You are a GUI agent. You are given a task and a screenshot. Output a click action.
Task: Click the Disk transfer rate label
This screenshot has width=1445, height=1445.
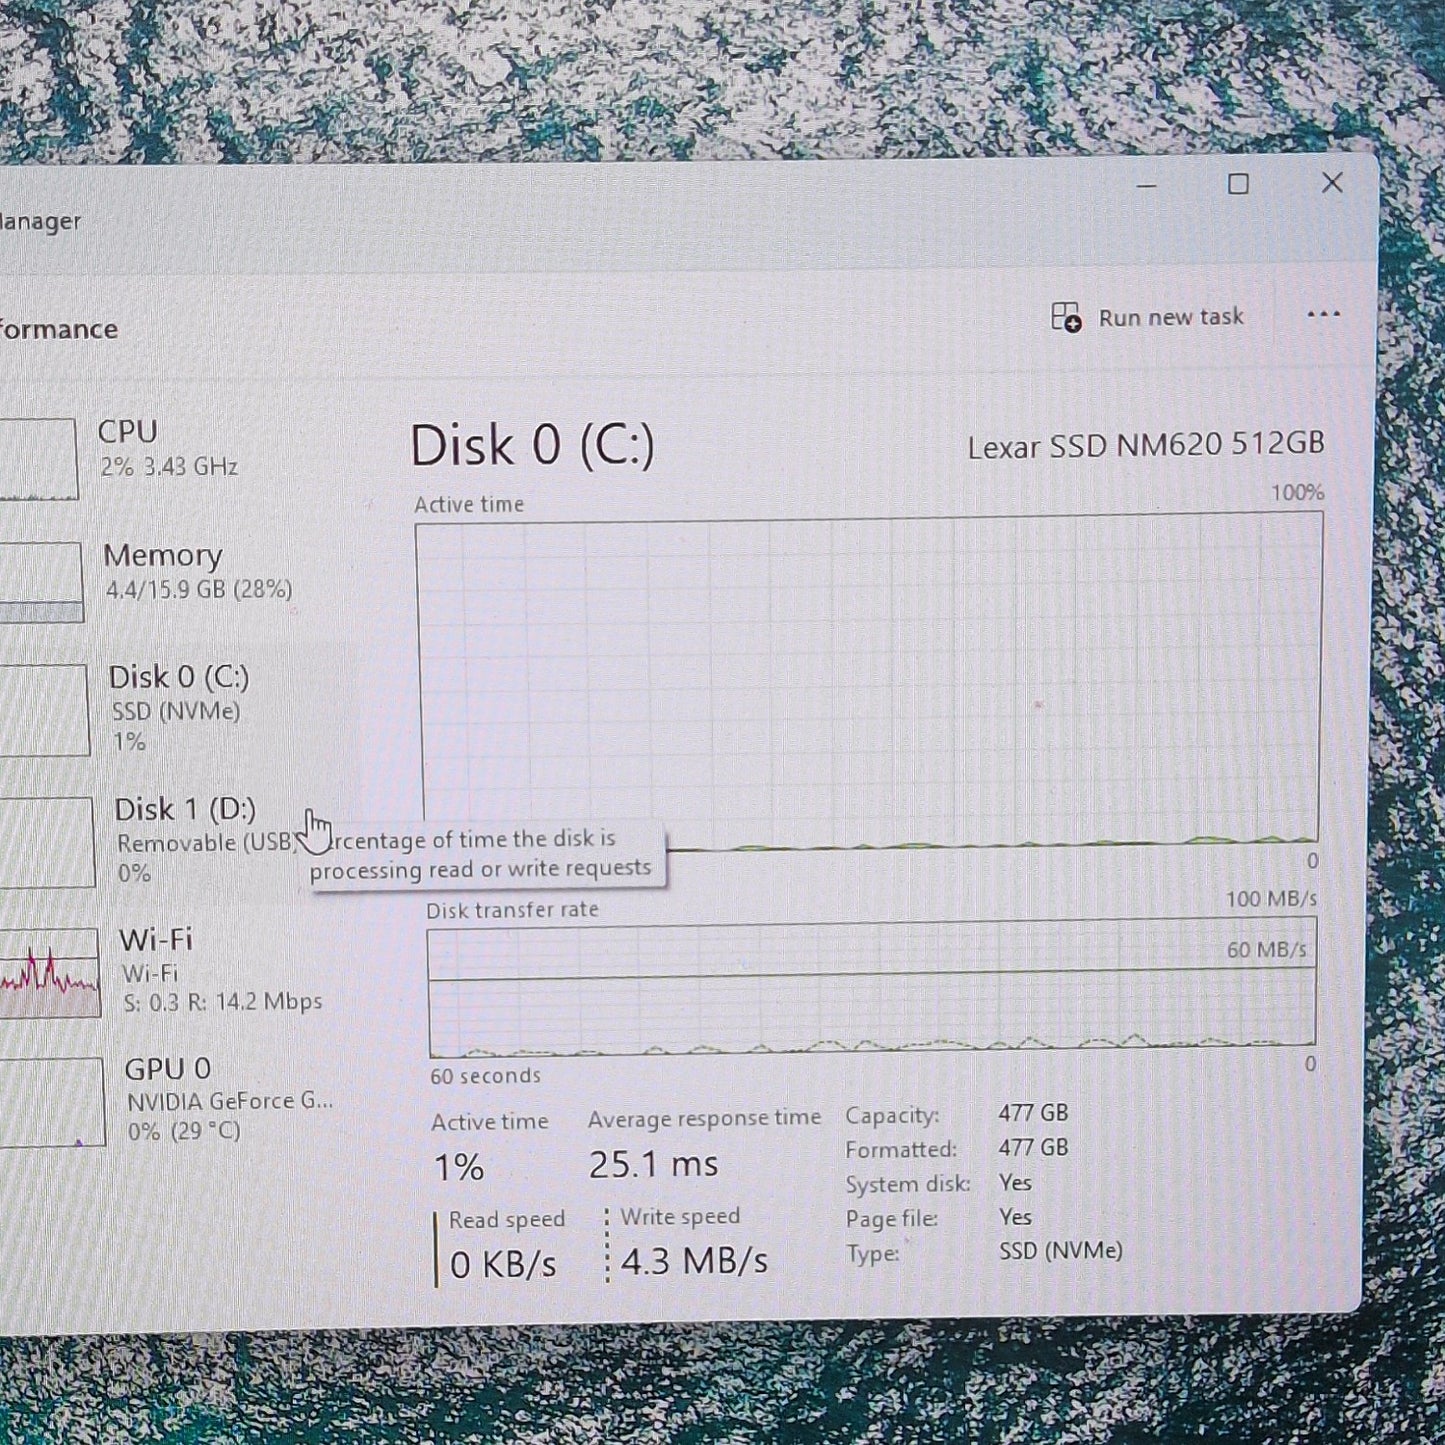(512, 910)
